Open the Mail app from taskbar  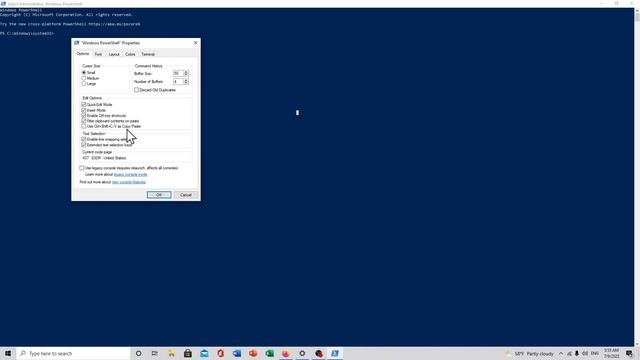pyautogui.click(x=204, y=353)
